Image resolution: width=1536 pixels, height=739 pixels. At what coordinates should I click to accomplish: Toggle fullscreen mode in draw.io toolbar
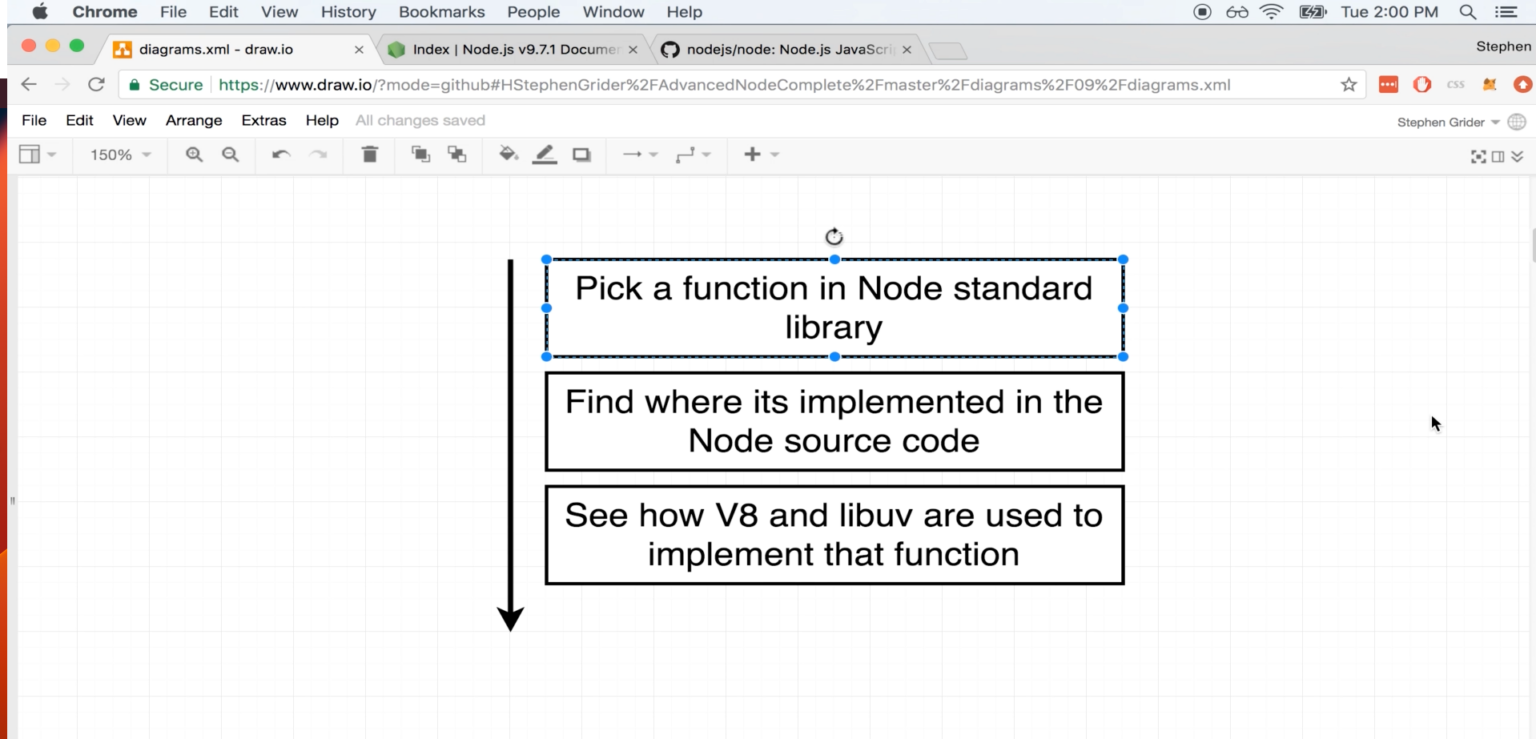1478,156
